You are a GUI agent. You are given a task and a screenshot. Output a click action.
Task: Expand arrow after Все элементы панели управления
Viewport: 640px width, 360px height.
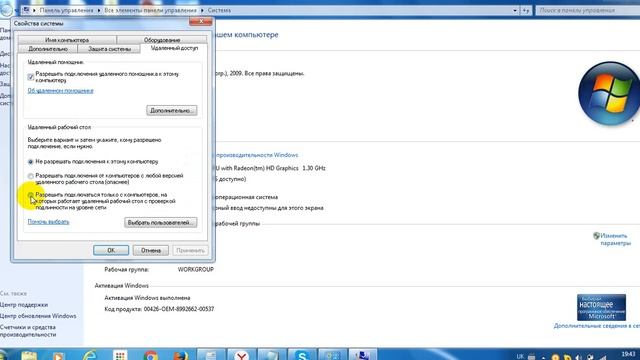(202, 10)
